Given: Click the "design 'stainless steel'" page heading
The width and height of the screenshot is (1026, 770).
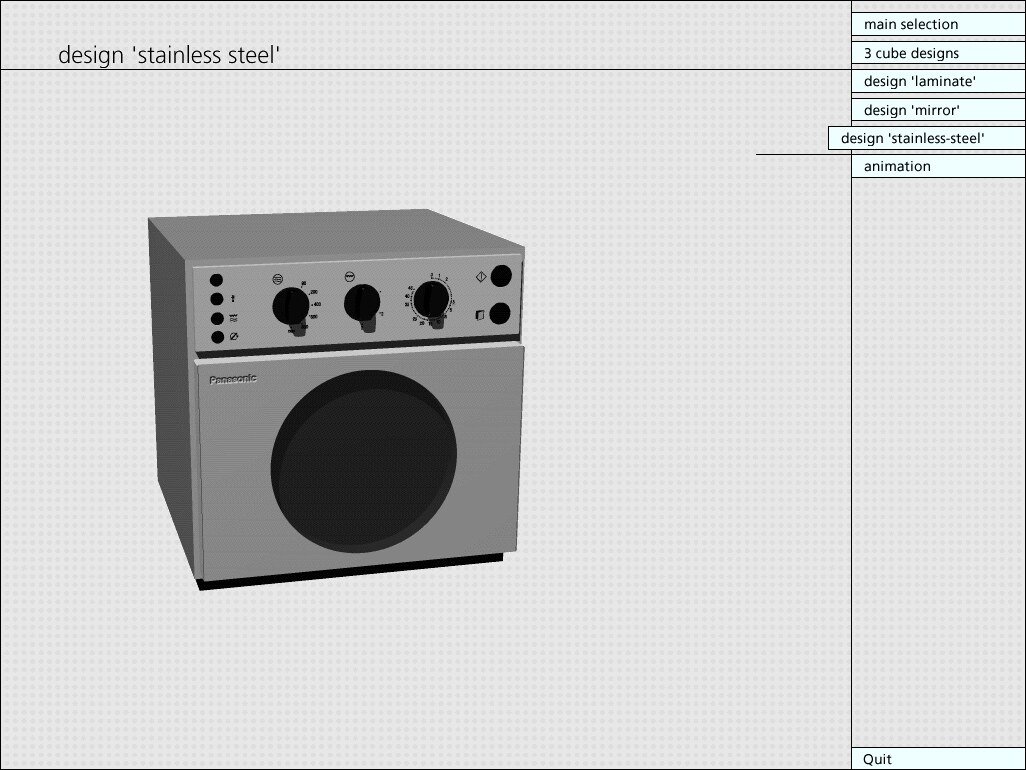Looking at the screenshot, I should coord(169,55).
